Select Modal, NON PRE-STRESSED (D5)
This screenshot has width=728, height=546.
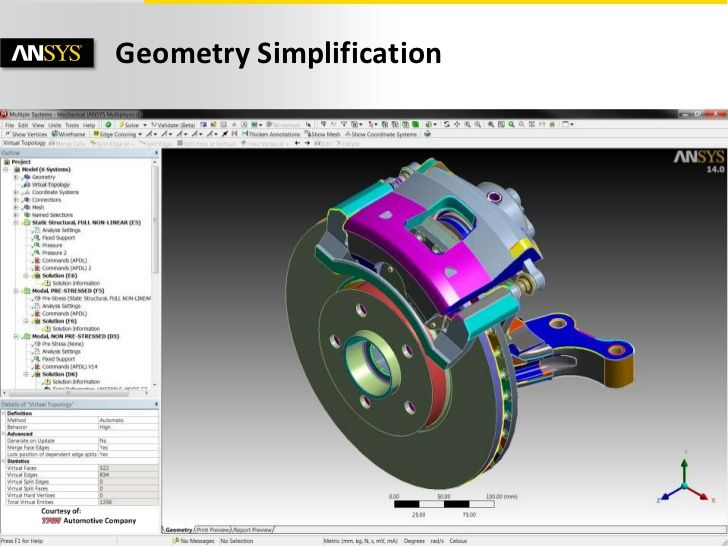(75, 337)
